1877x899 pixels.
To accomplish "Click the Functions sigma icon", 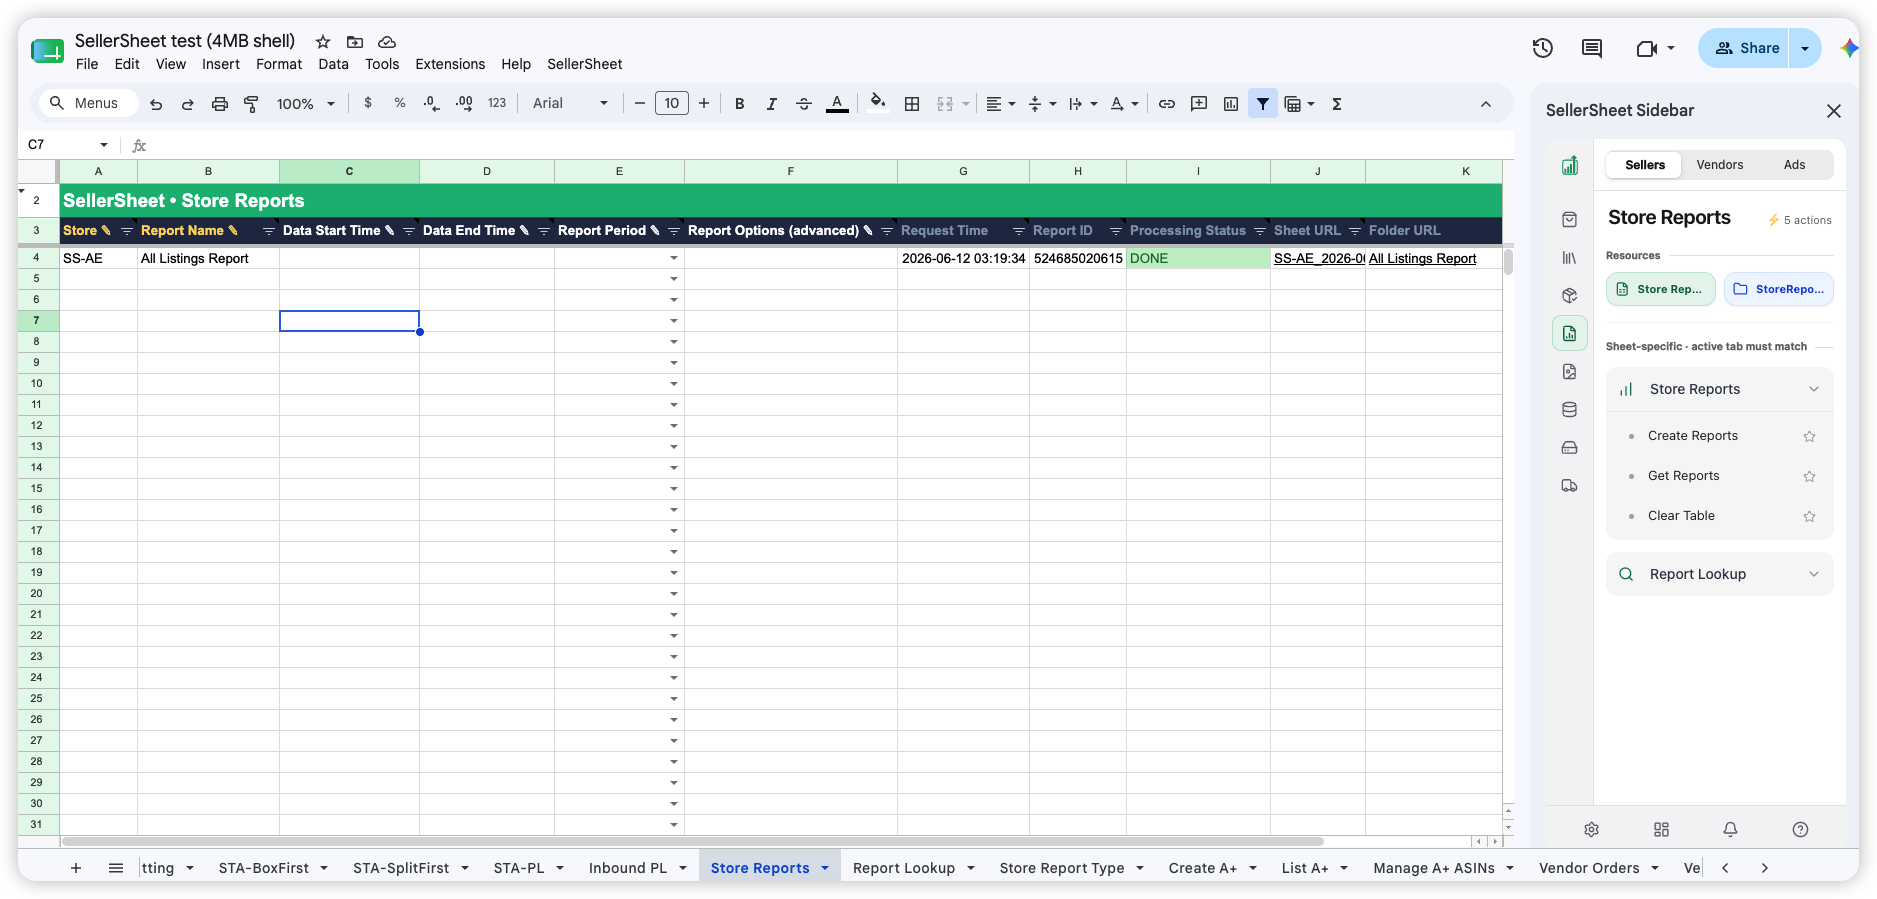I will coord(1337,104).
